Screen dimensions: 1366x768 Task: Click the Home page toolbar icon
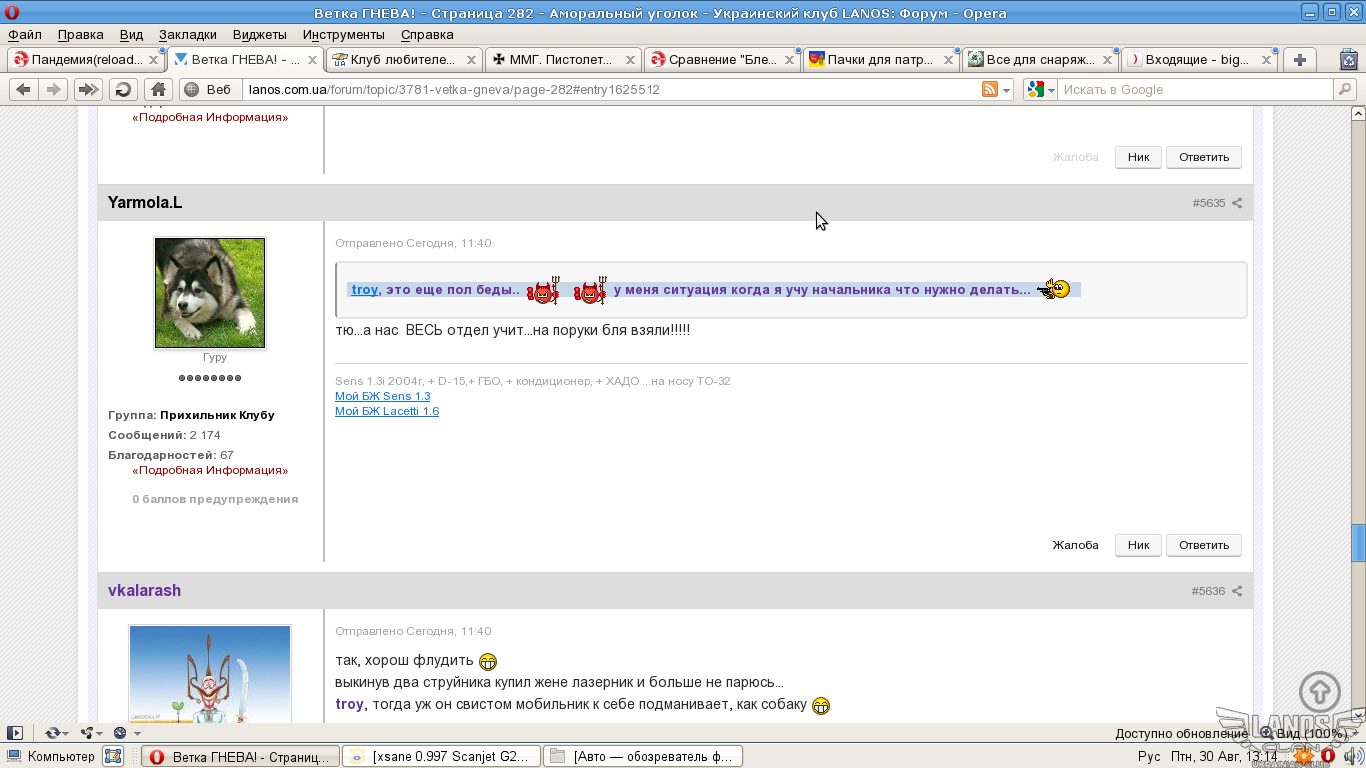point(158,89)
